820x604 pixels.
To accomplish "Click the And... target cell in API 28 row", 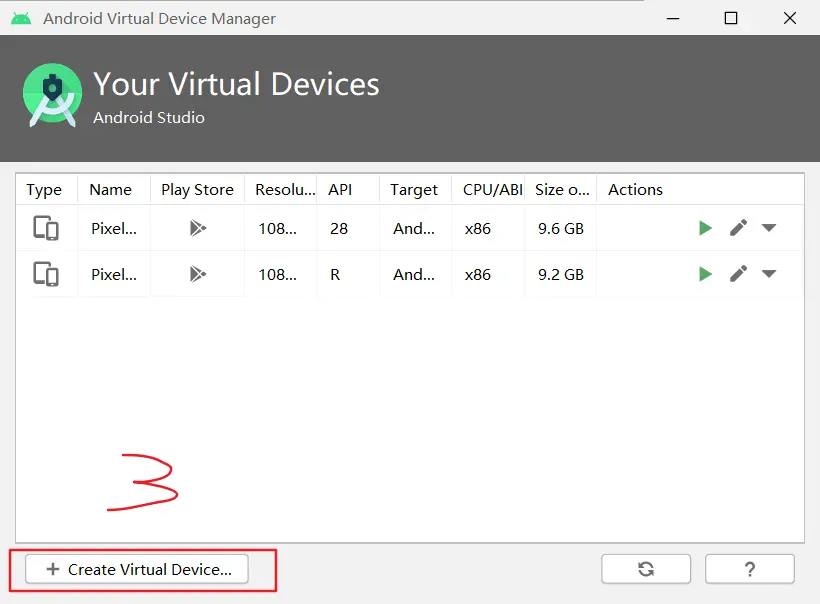I will pos(414,229).
